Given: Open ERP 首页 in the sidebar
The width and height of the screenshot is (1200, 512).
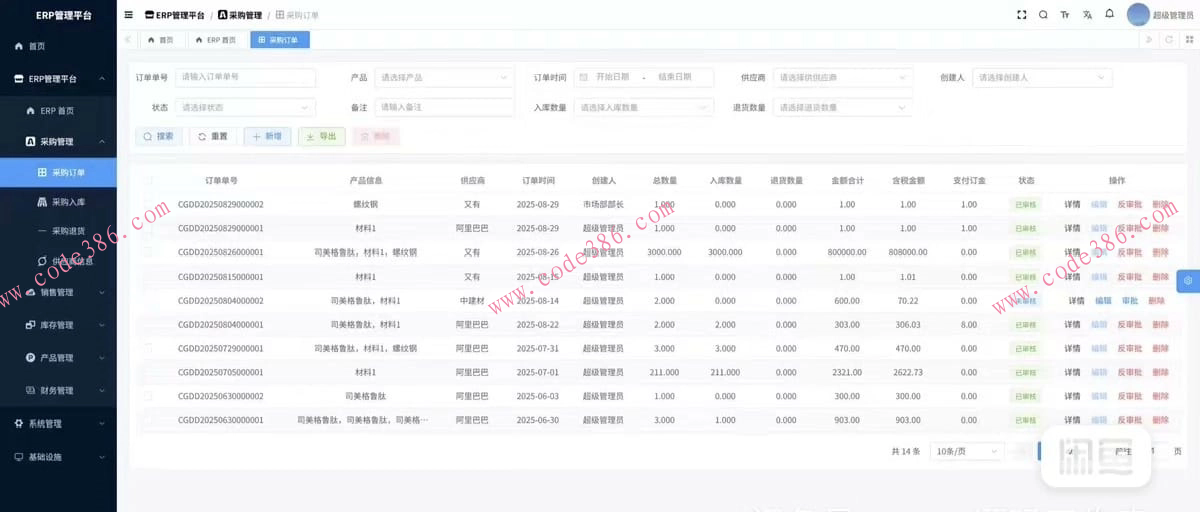Looking at the screenshot, I should click(x=58, y=110).
